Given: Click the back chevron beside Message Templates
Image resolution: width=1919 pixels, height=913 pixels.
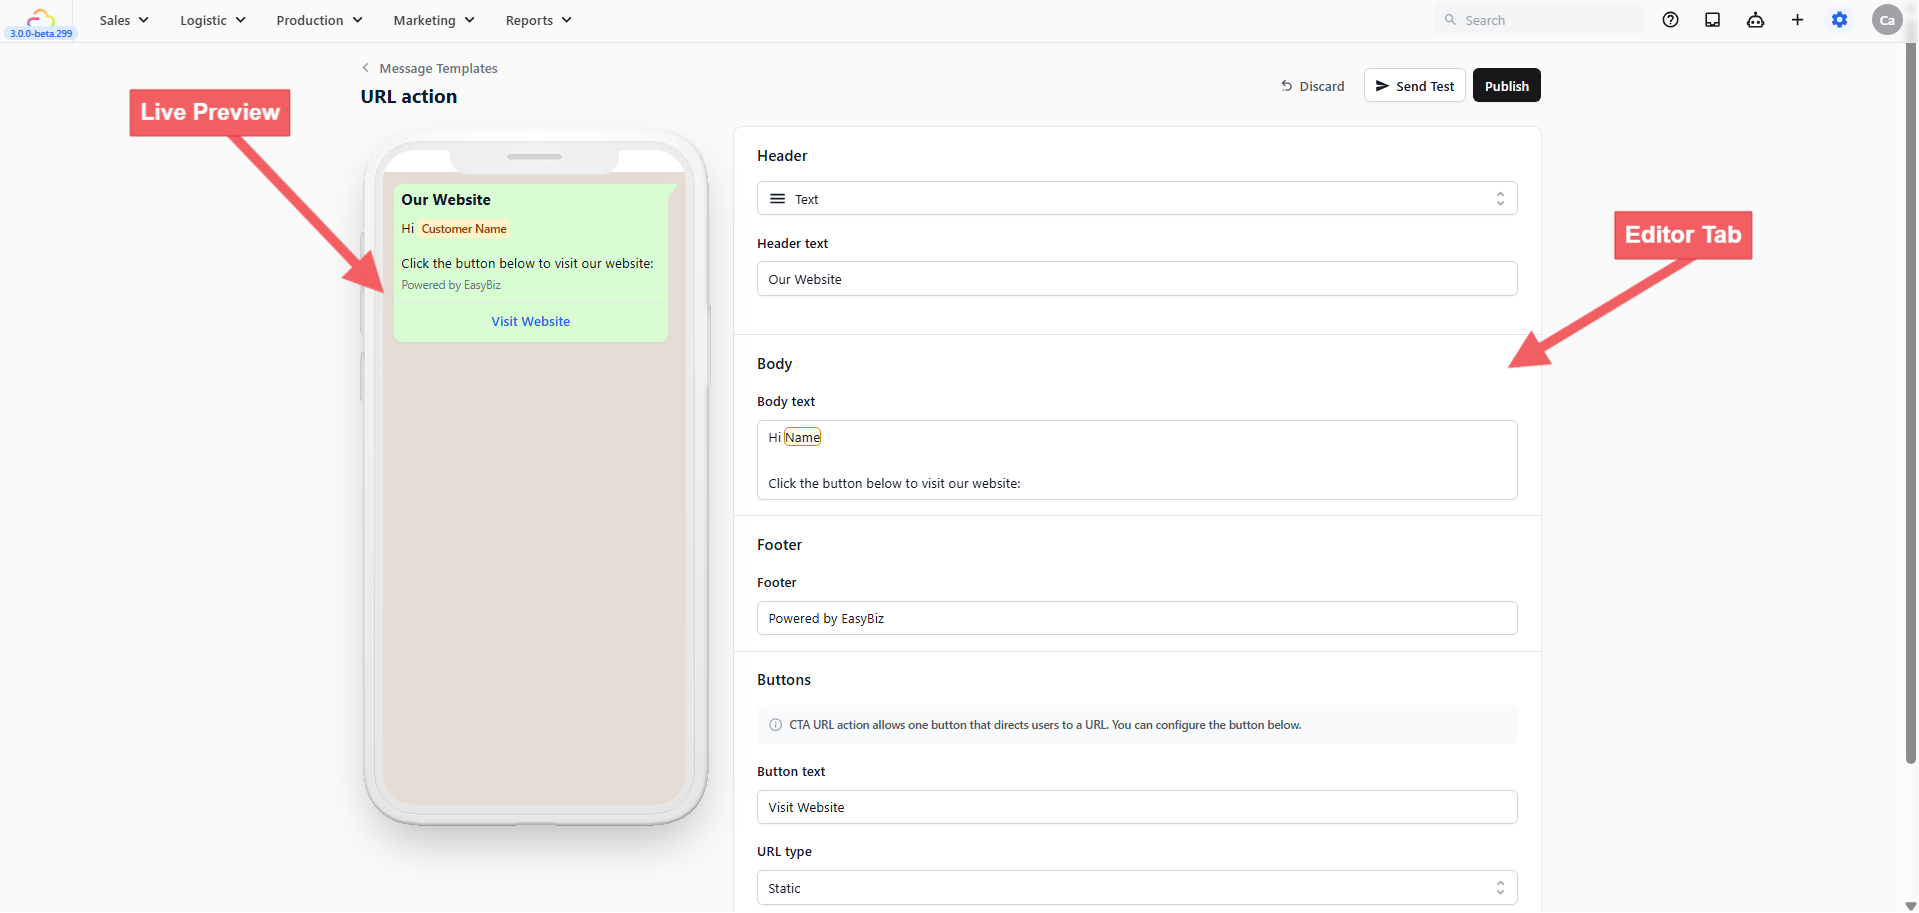Looking at the screenshot, I should tap(365, 68).
